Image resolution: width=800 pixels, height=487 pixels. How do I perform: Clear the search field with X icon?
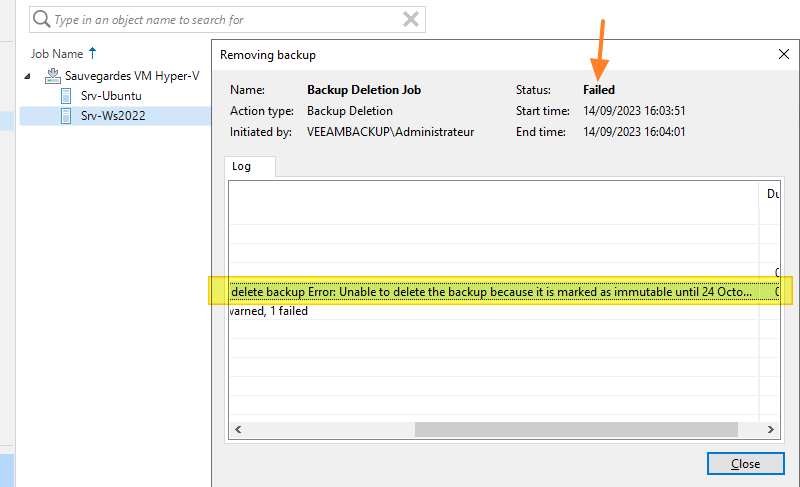coord(411,19)
